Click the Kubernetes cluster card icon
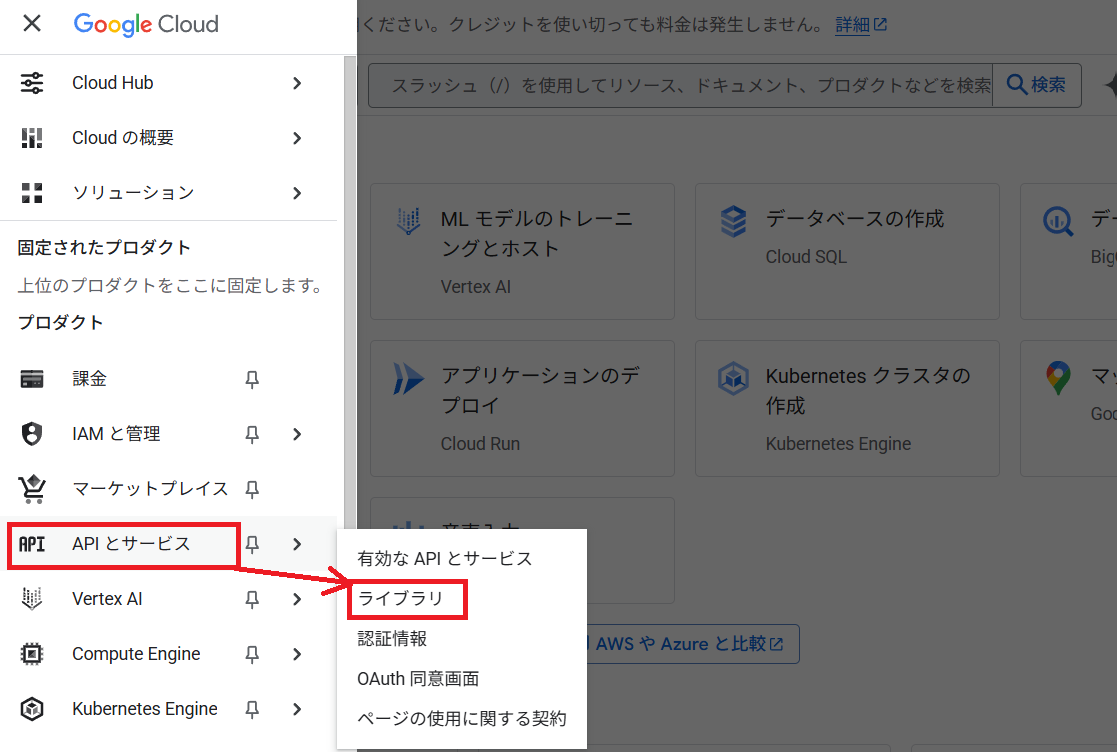 pos(733,378)
